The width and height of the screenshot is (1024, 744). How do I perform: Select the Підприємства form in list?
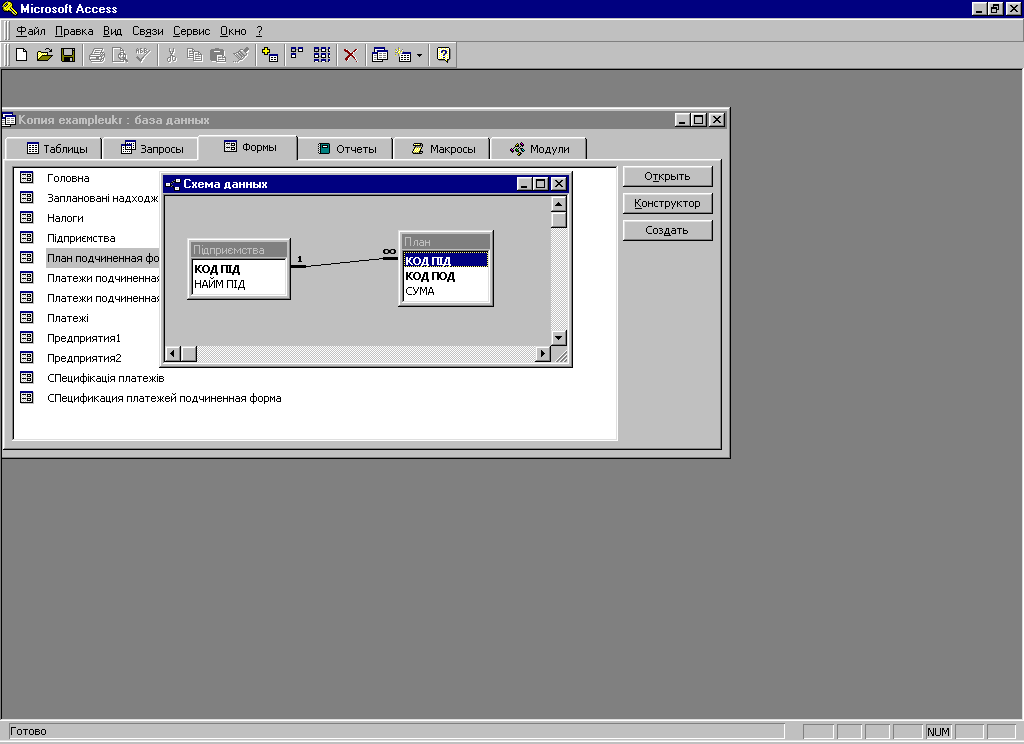click(81, 238)
